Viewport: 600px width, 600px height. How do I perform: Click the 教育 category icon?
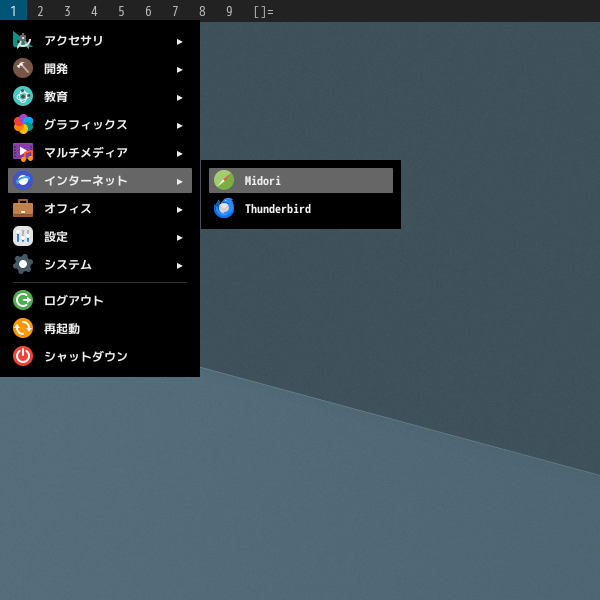tap(23, 96)
